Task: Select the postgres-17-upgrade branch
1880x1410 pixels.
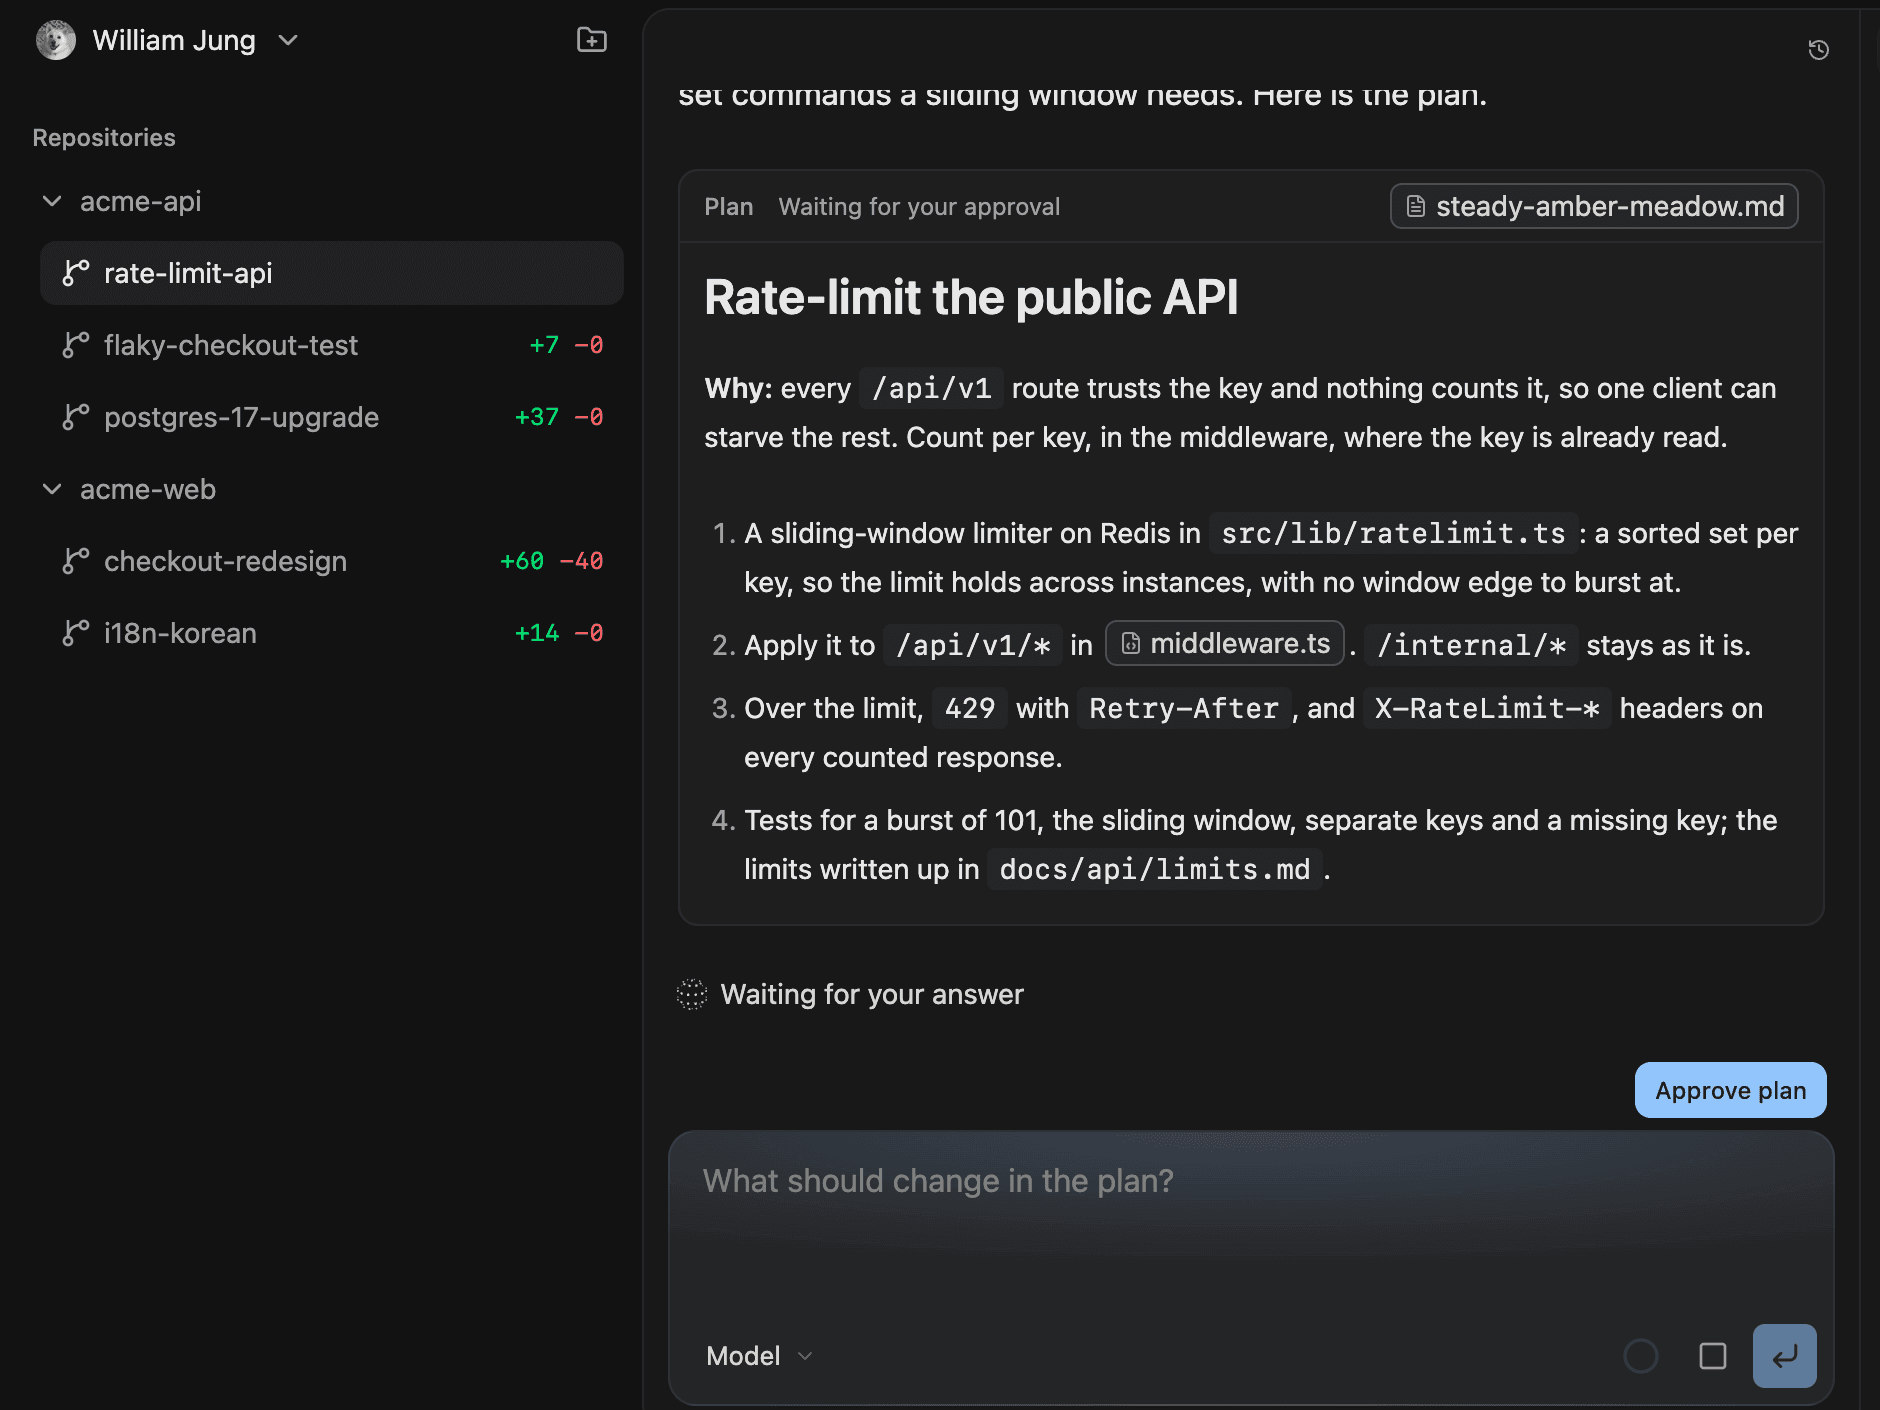Action: coord(332,417)
